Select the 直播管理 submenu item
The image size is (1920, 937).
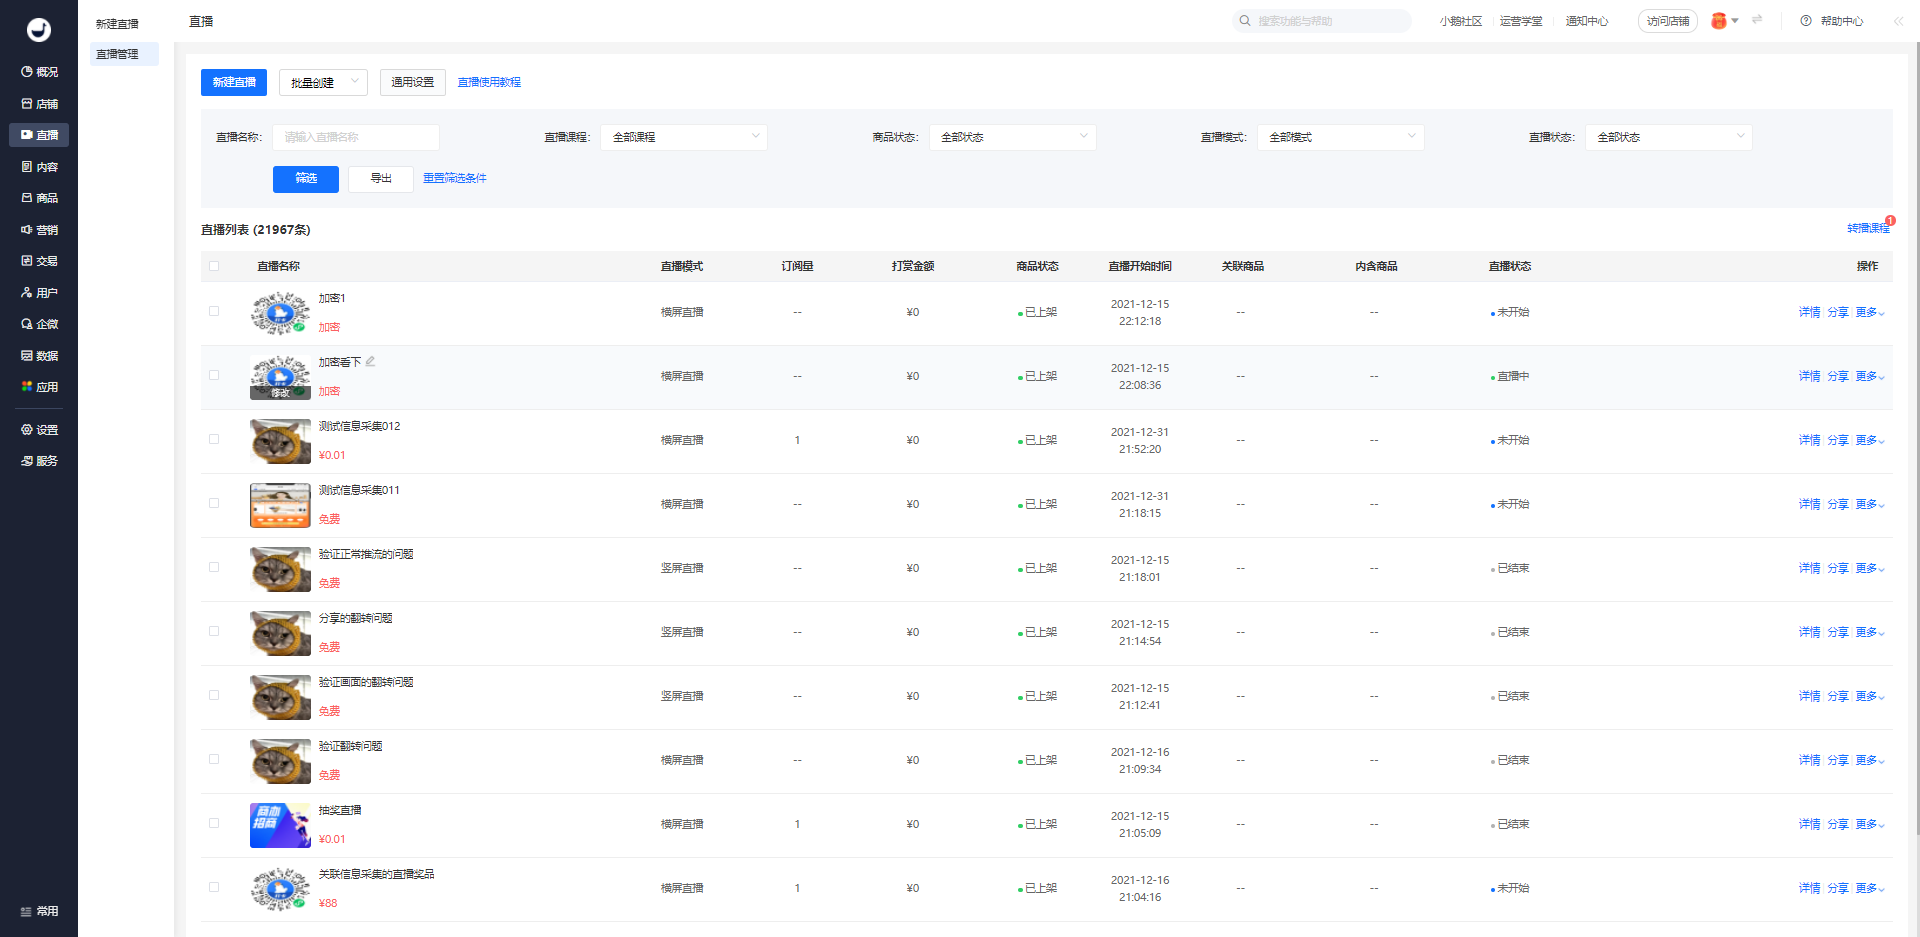(x=118, y=54)
